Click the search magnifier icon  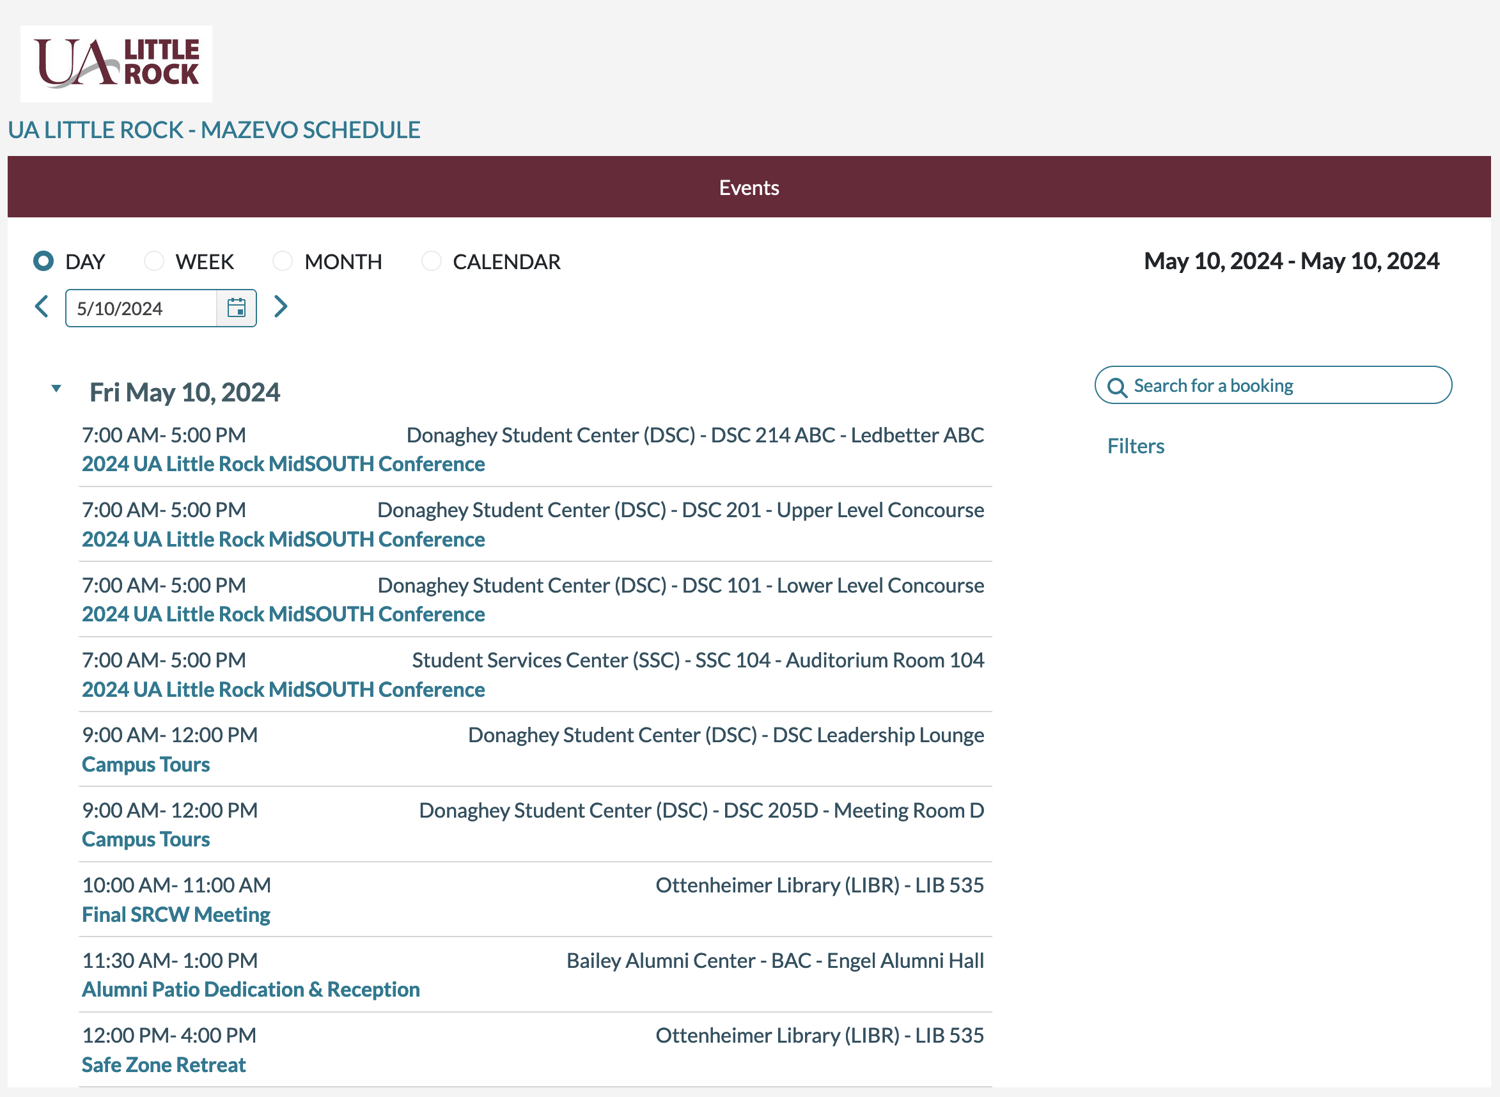(x=1118, y=386)
